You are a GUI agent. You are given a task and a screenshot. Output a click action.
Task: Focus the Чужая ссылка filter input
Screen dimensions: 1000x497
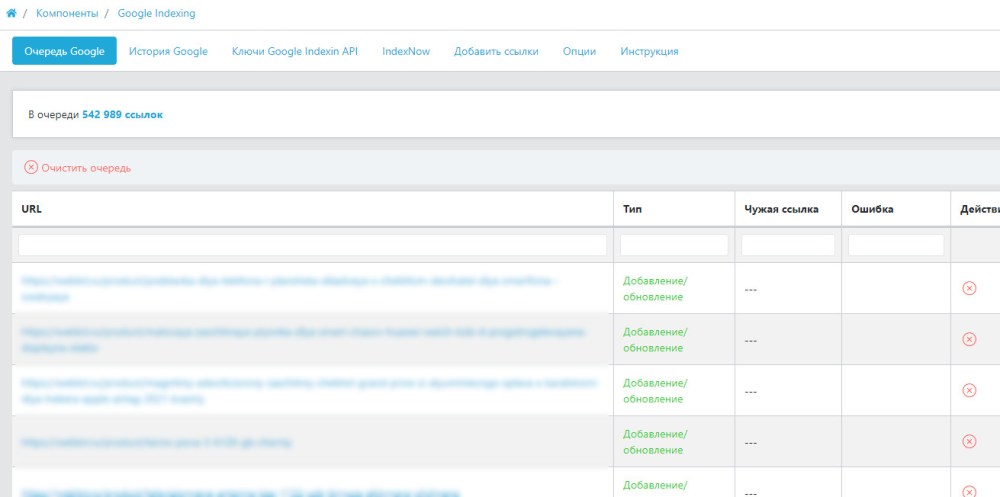[788, 245]
